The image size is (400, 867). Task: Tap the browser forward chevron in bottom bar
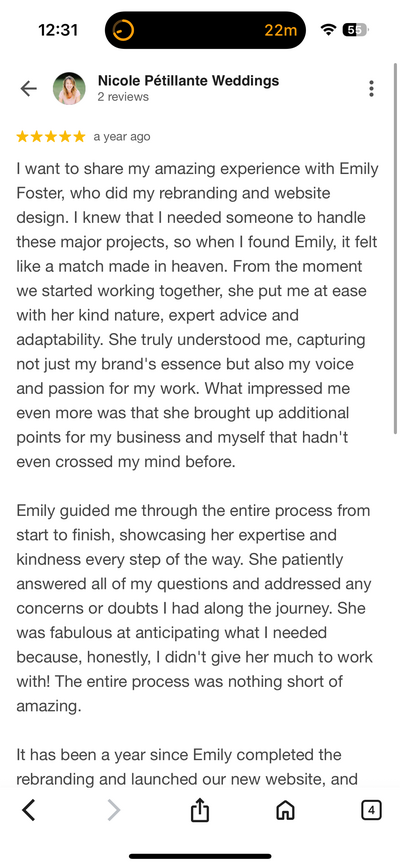113,811
